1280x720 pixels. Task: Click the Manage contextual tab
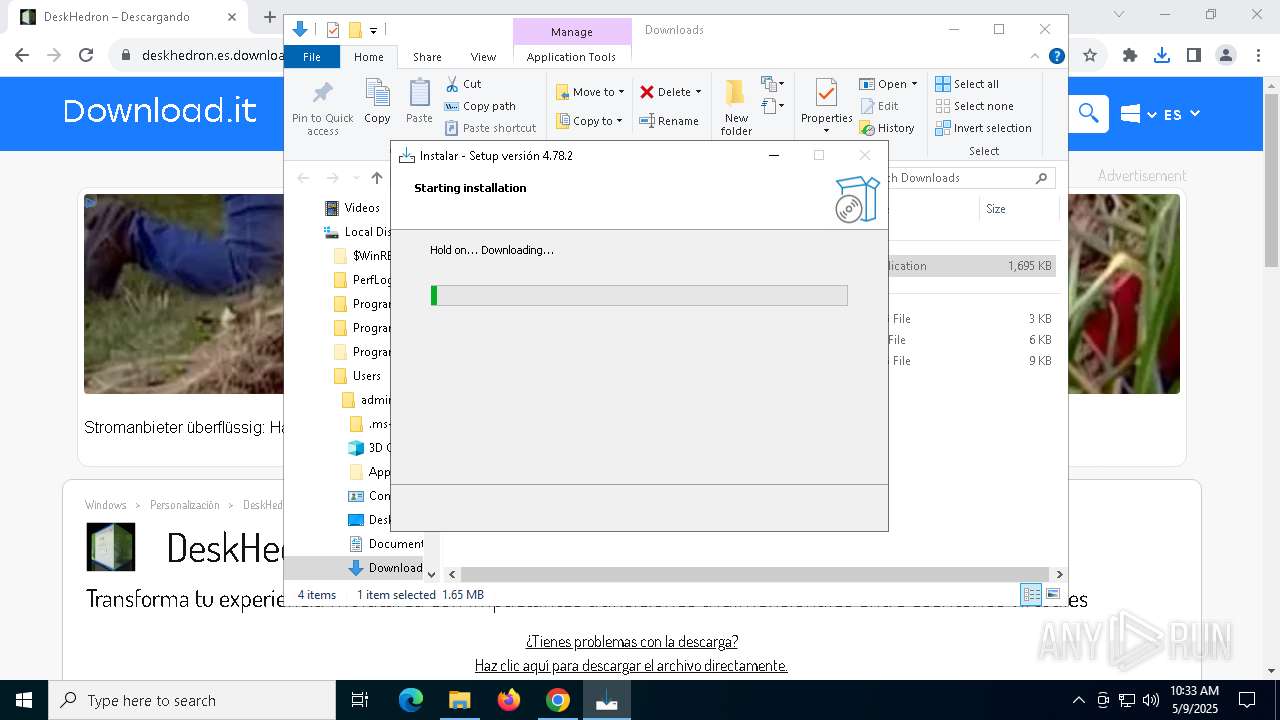(572, 32)
